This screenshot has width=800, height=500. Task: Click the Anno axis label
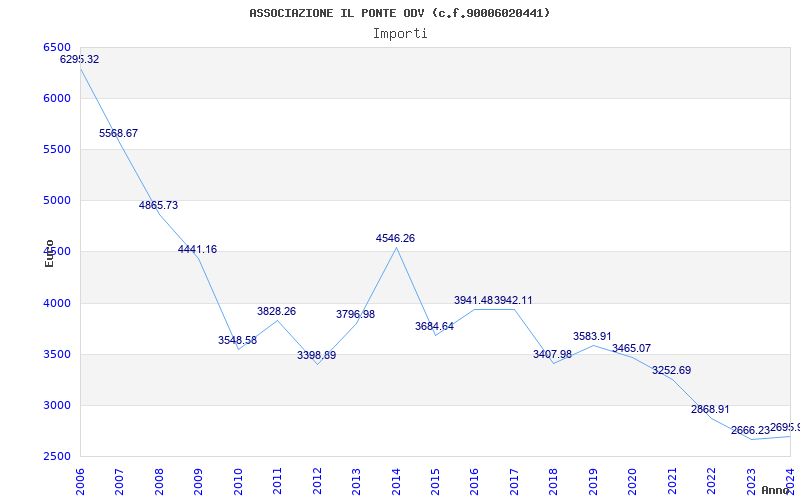point(774,490)
